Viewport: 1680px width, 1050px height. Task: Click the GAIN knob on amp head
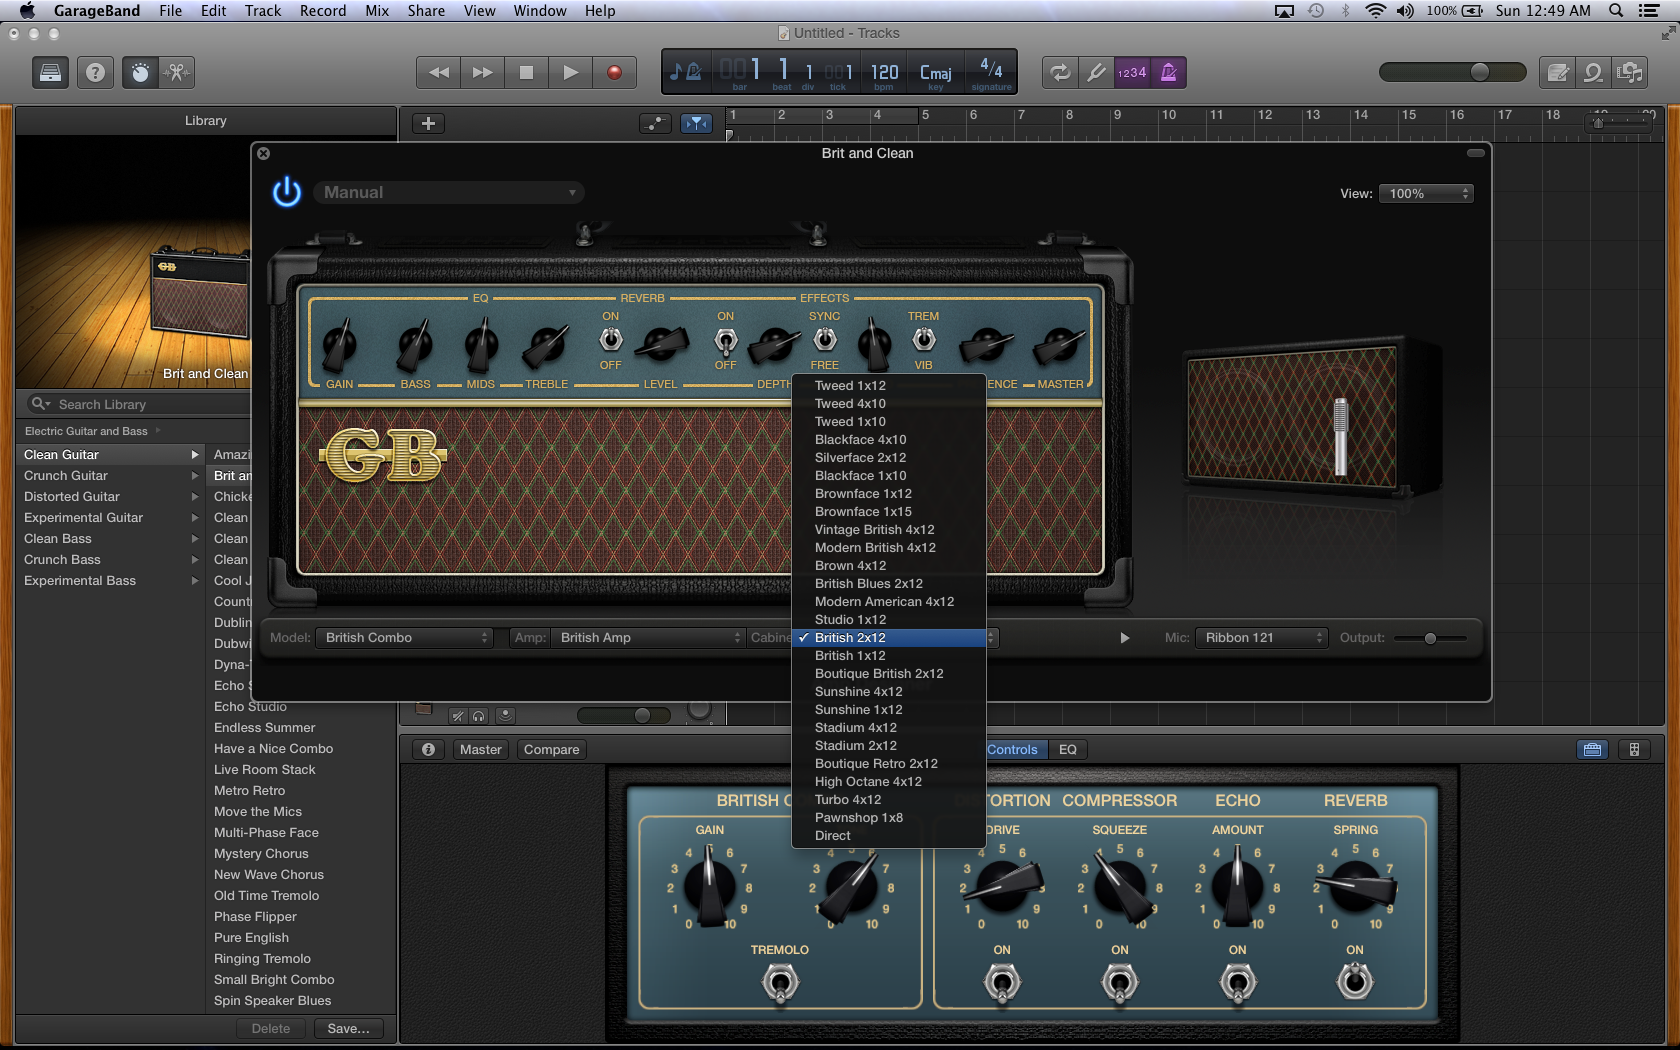point(340,346)
